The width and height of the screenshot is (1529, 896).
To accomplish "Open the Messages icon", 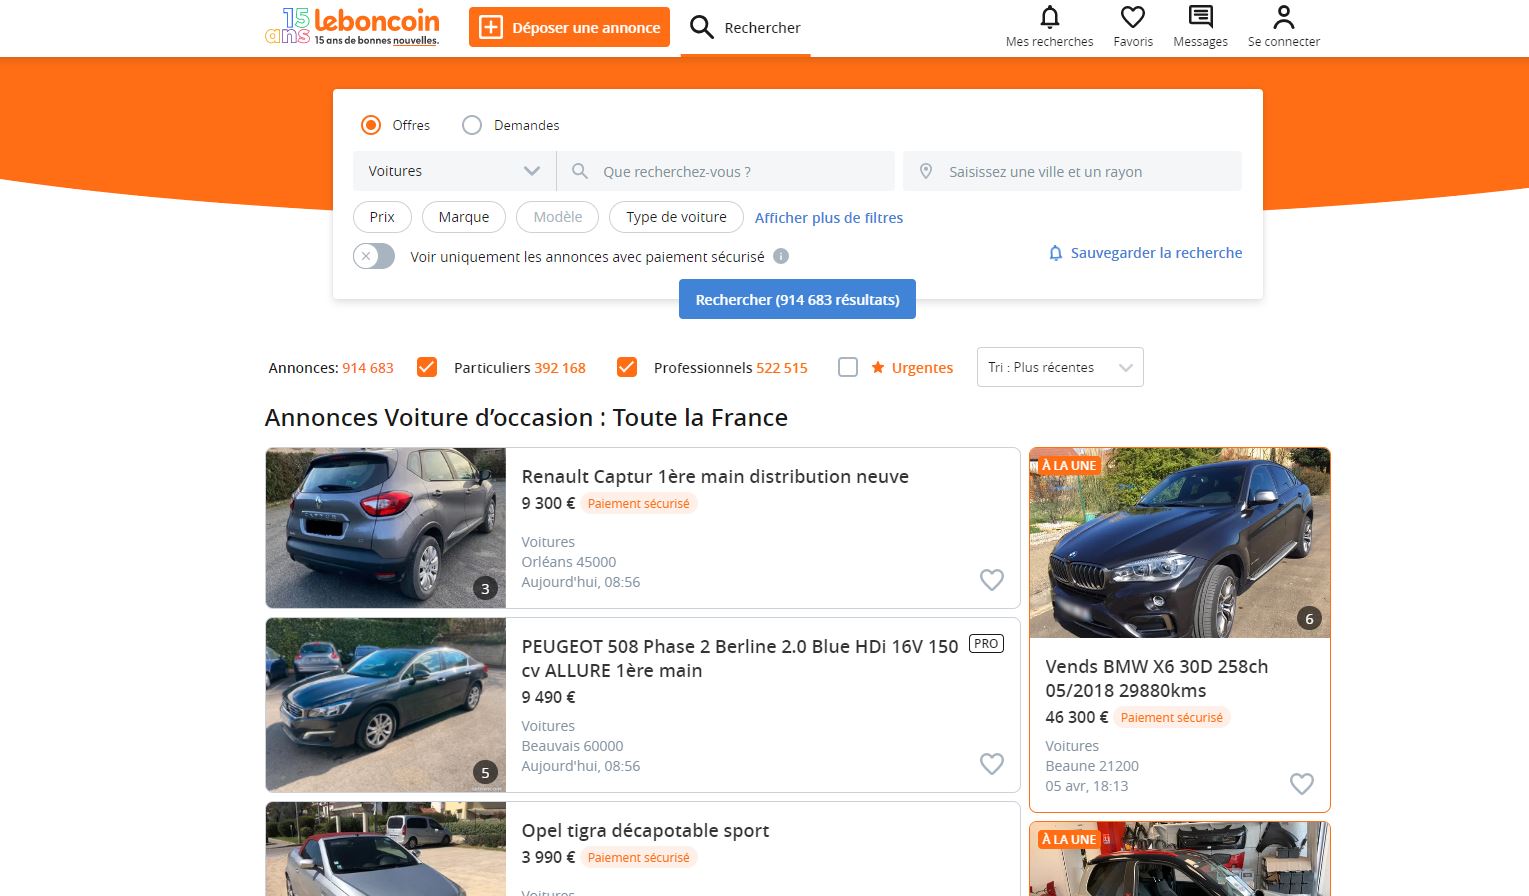I will pyautogui.click(x=1200, y=18).
